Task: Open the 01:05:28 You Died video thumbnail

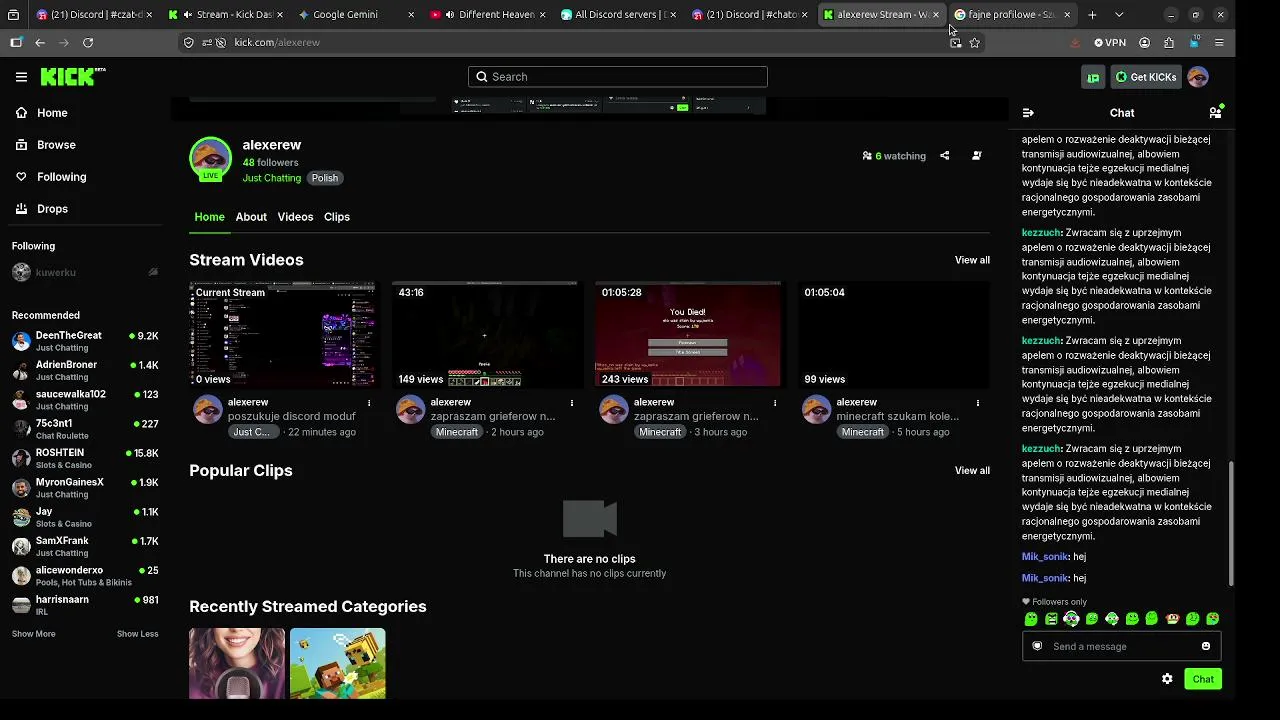Action: click(x=688, y=334)
